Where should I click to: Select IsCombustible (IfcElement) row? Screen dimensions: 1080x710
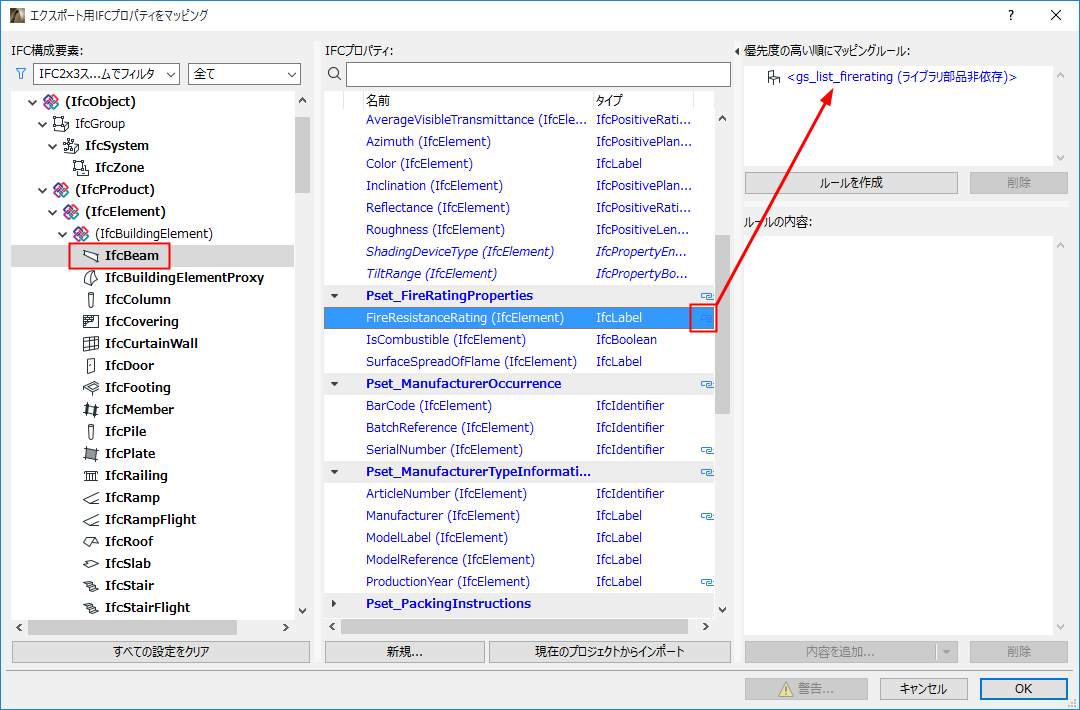519,340
